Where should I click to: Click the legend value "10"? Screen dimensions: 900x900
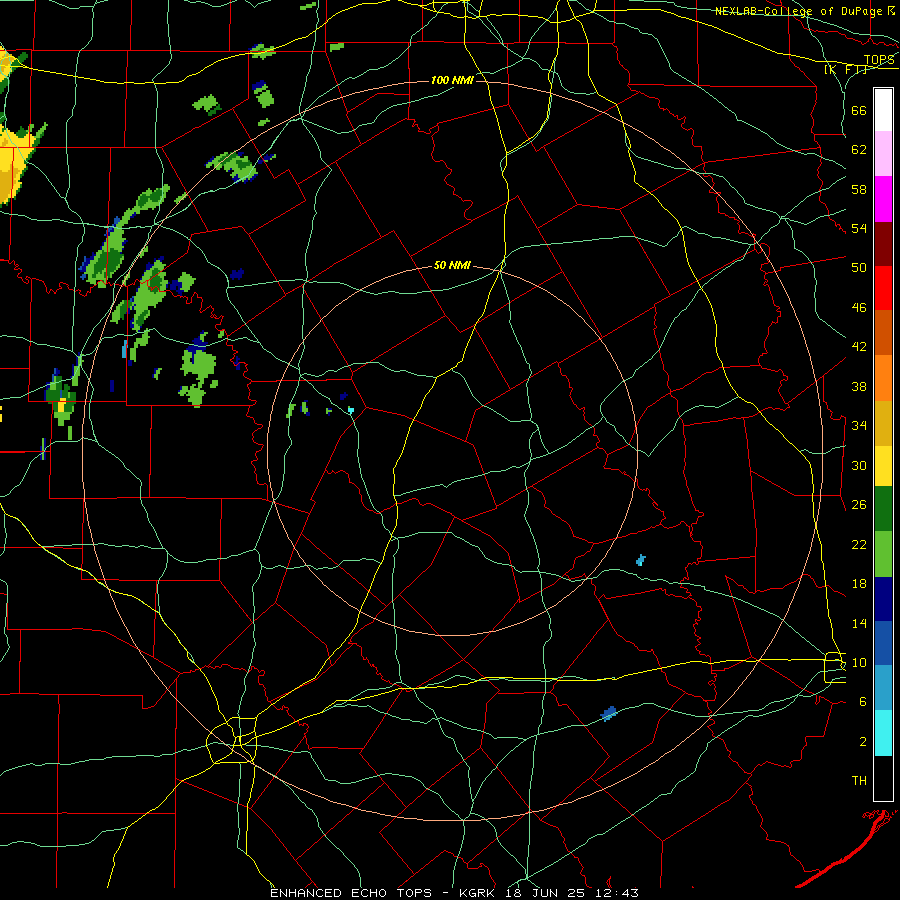[859, 663]
